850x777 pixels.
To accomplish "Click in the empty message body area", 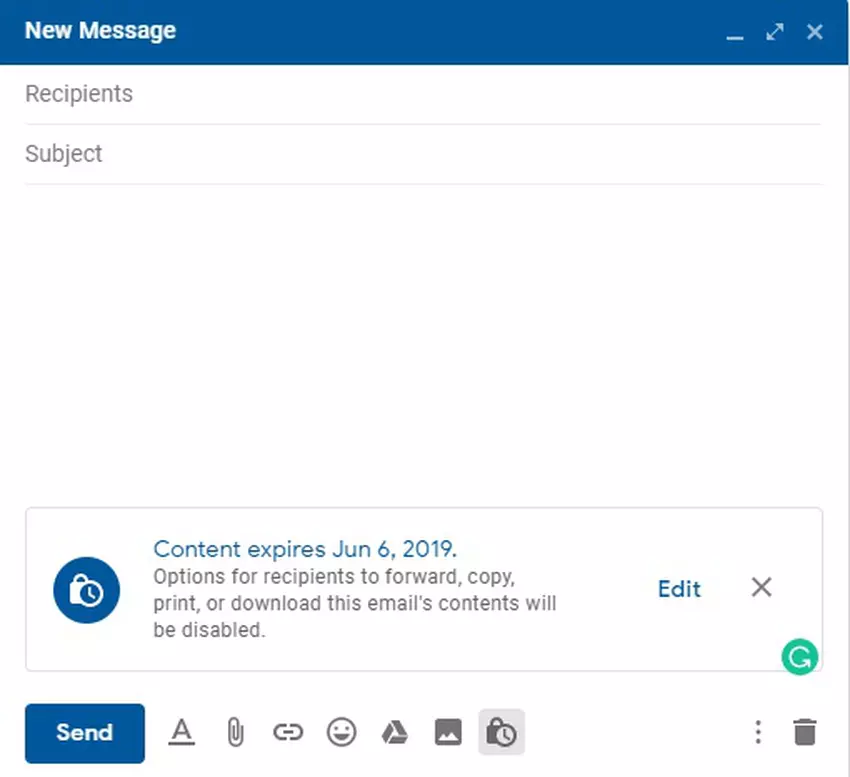I will (422, 340).
